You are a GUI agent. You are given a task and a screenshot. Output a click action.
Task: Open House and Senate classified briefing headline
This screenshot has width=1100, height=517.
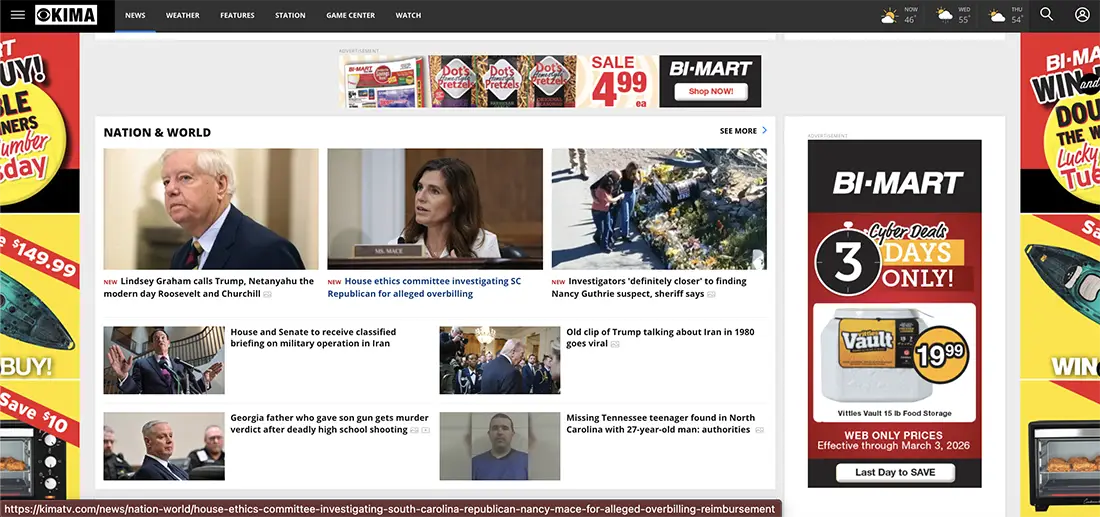pos(313,337)
